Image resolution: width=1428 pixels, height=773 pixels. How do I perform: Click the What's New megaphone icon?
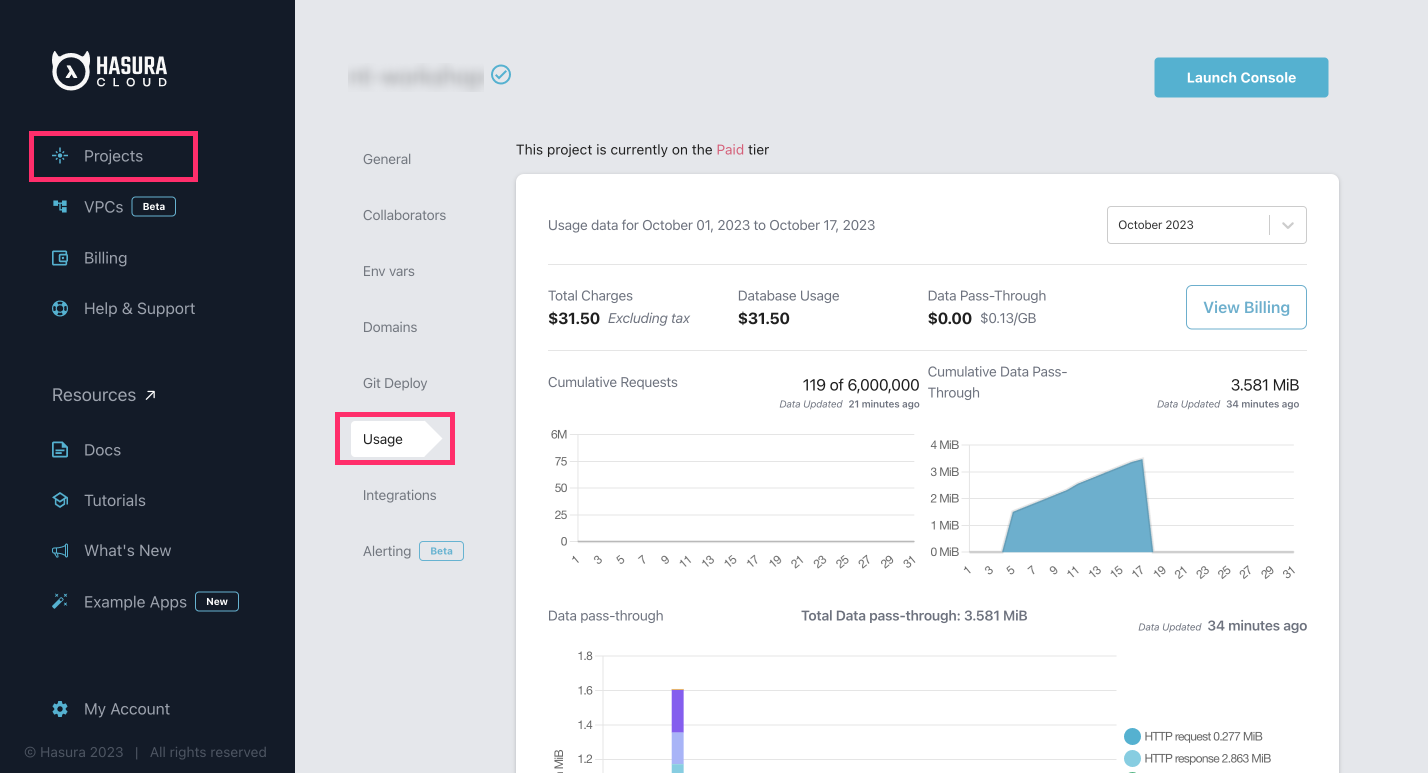[x=59, y=550]
